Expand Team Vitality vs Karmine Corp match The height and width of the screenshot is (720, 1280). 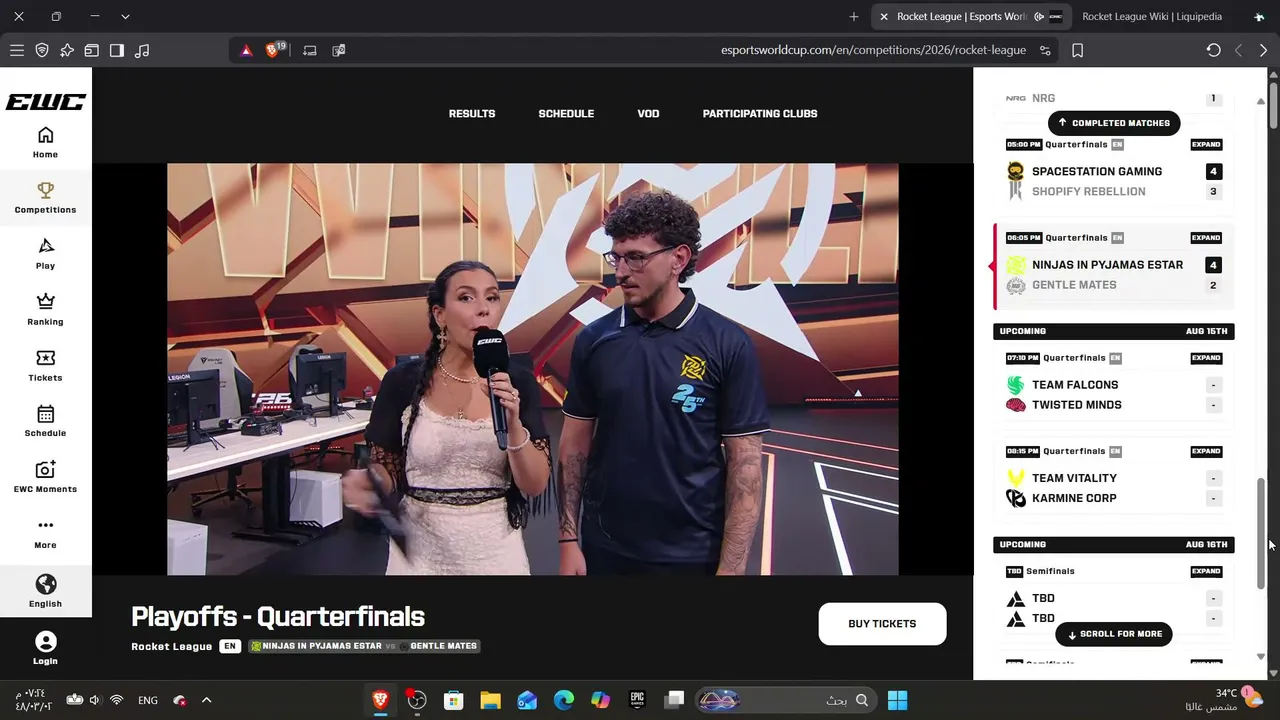[x=1206, y=451]
